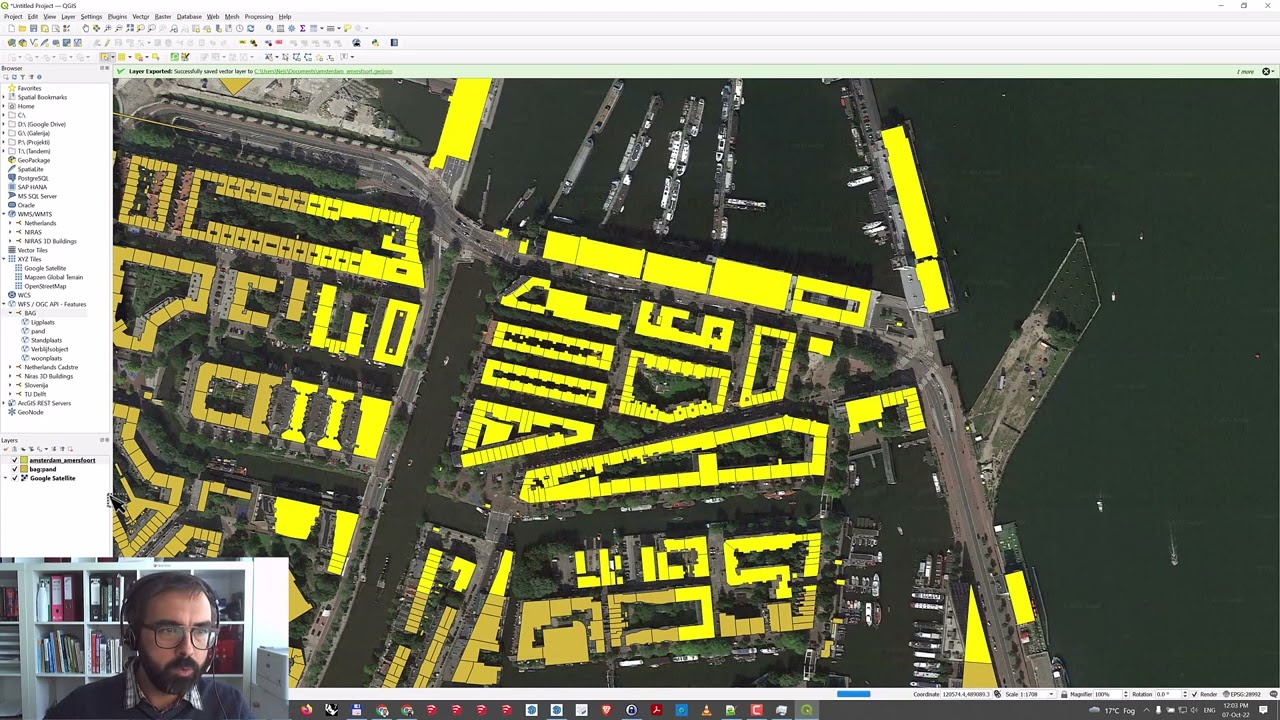Click the Zoom Full extent icon

130,28
